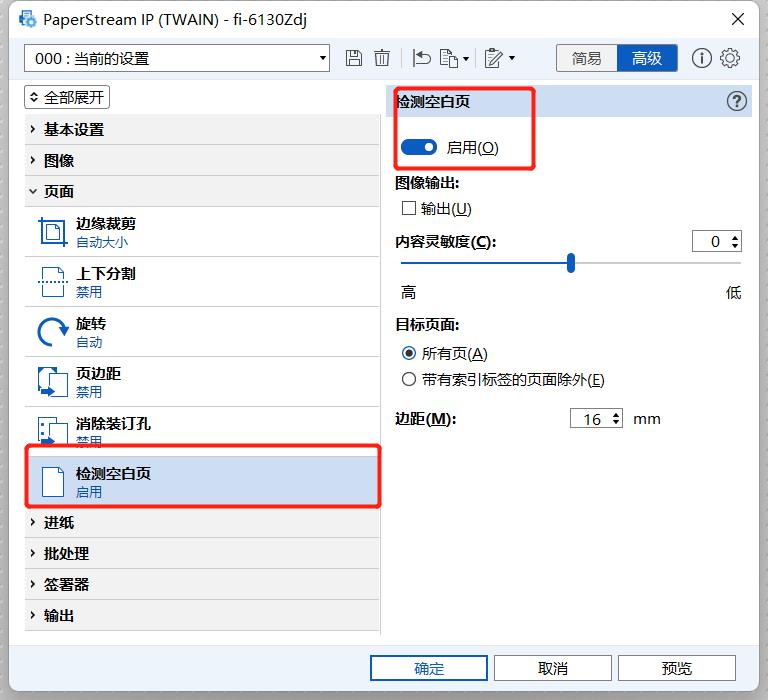Click the 内容灵敏度 slider handle
This screenshot has height=700, width=768.
(x=571, y=263)
